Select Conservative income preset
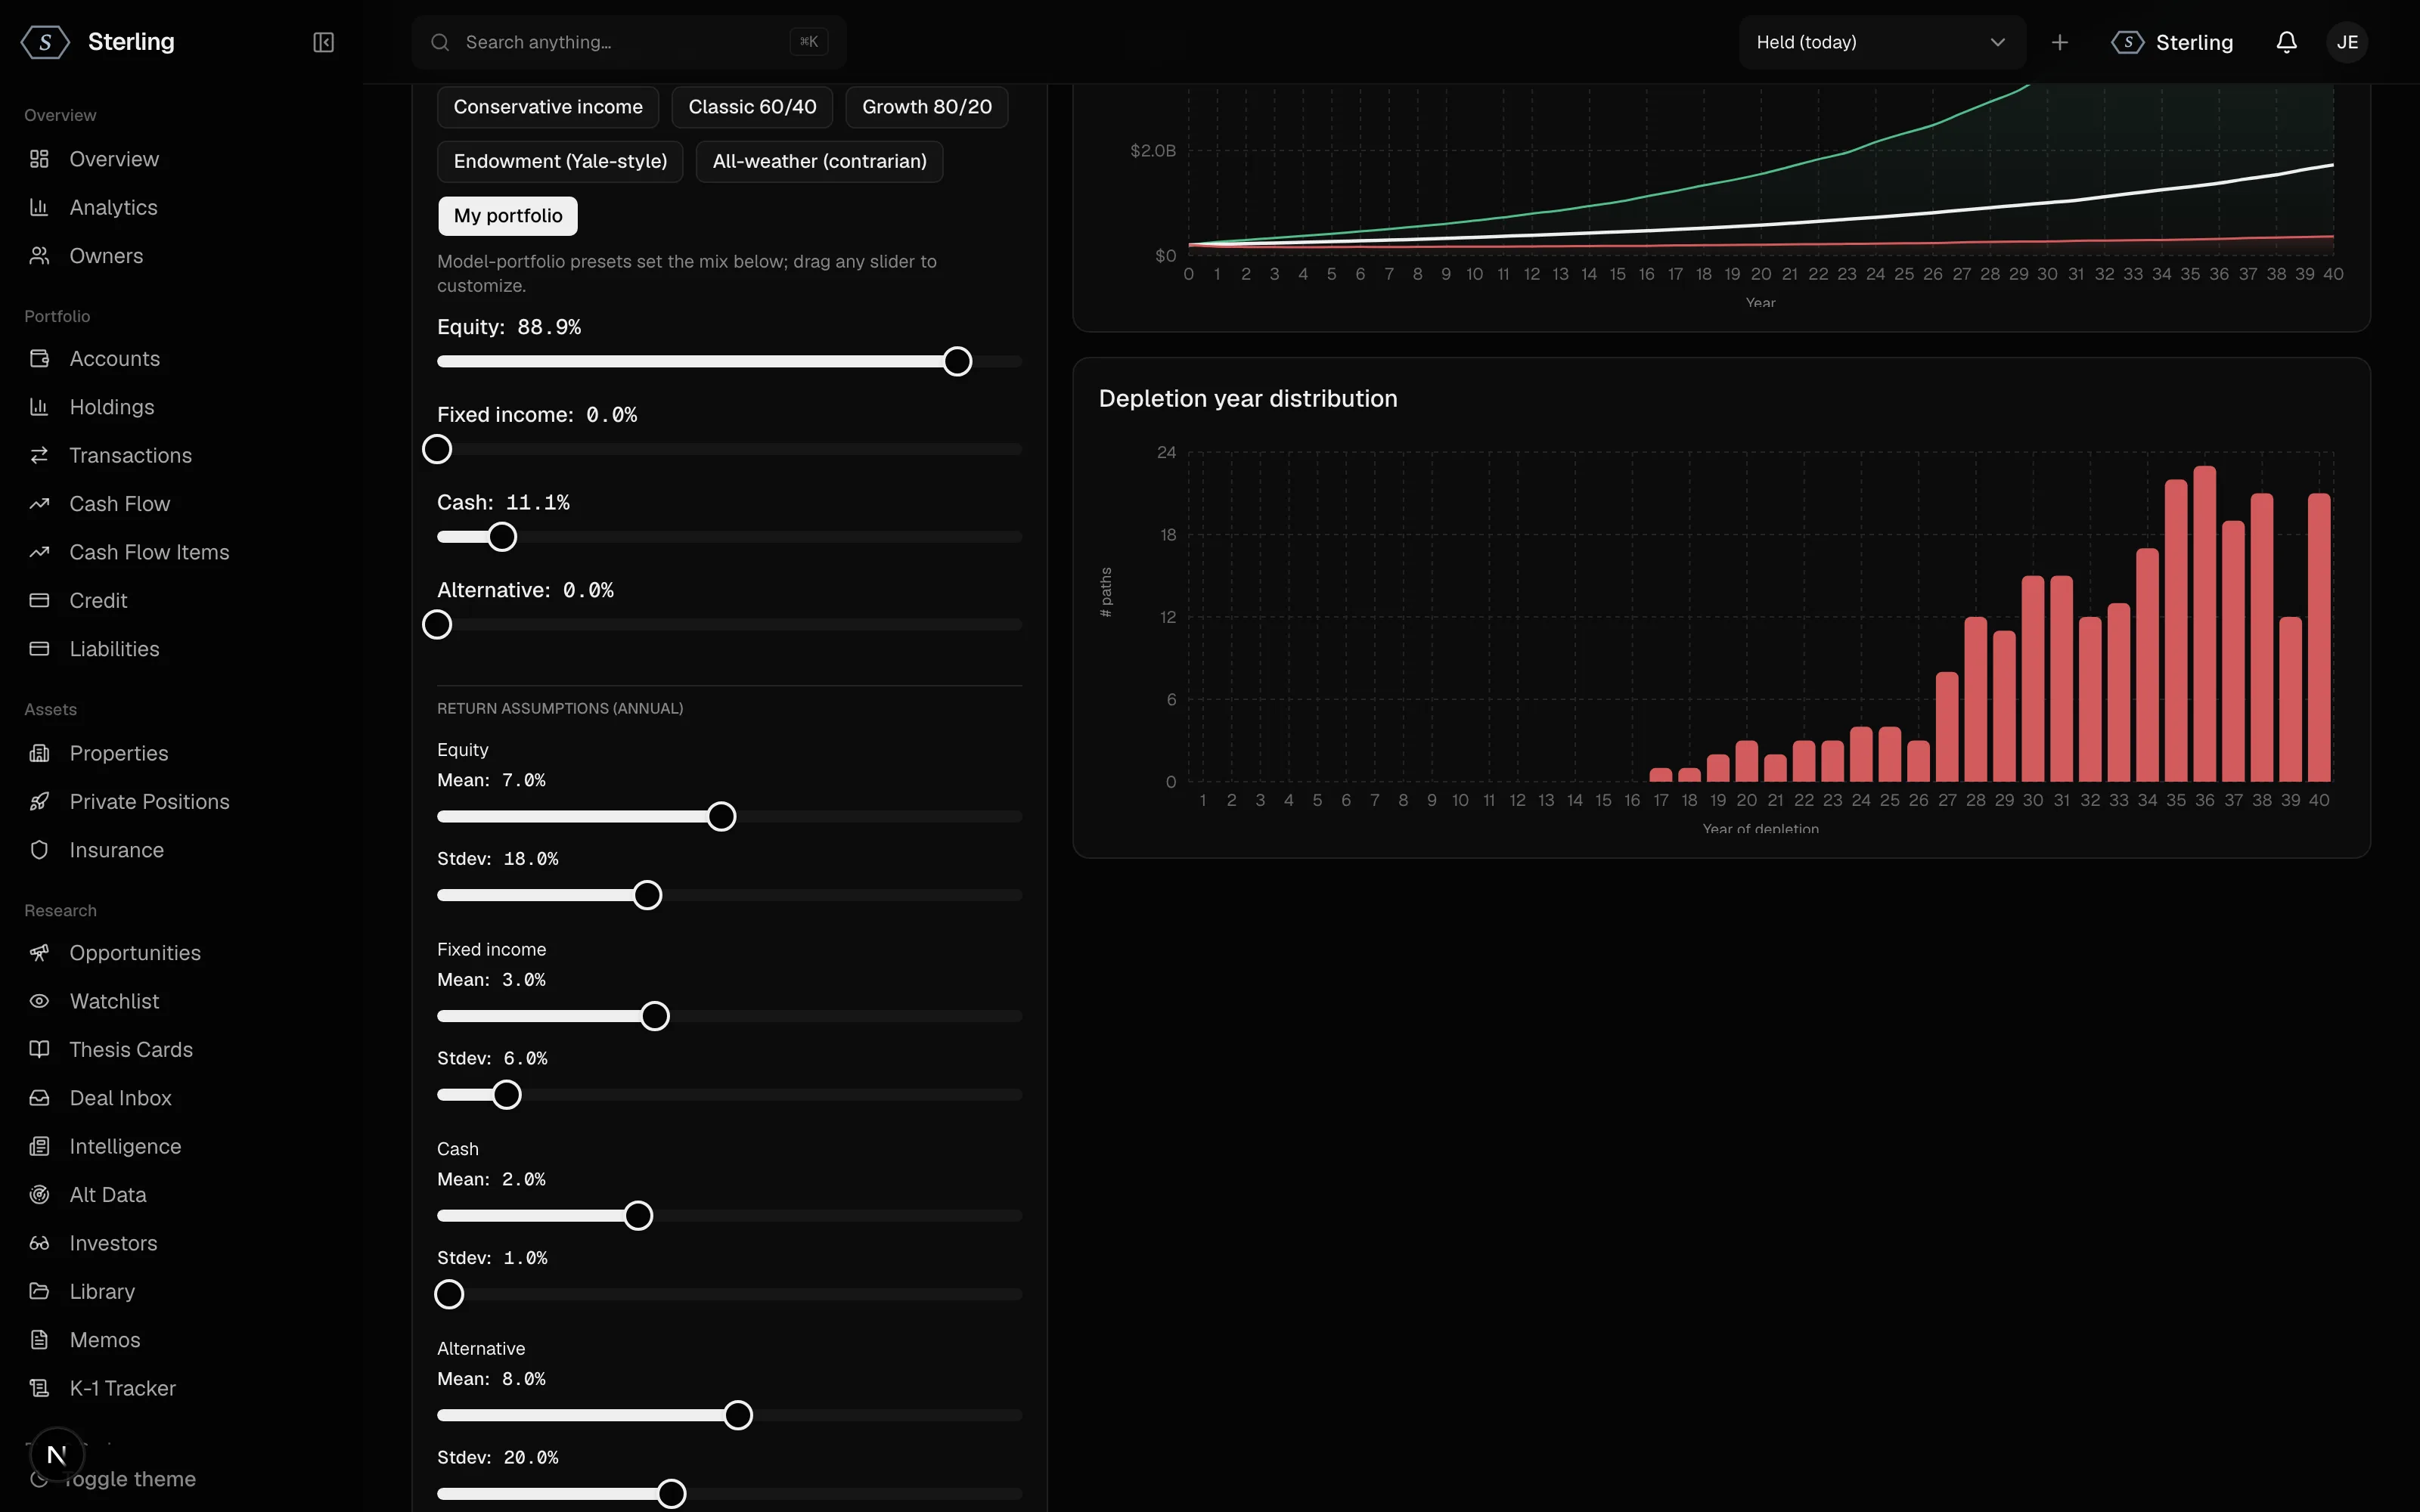The width and height of the screenshot is (2420, 1512). pos(548,107)
